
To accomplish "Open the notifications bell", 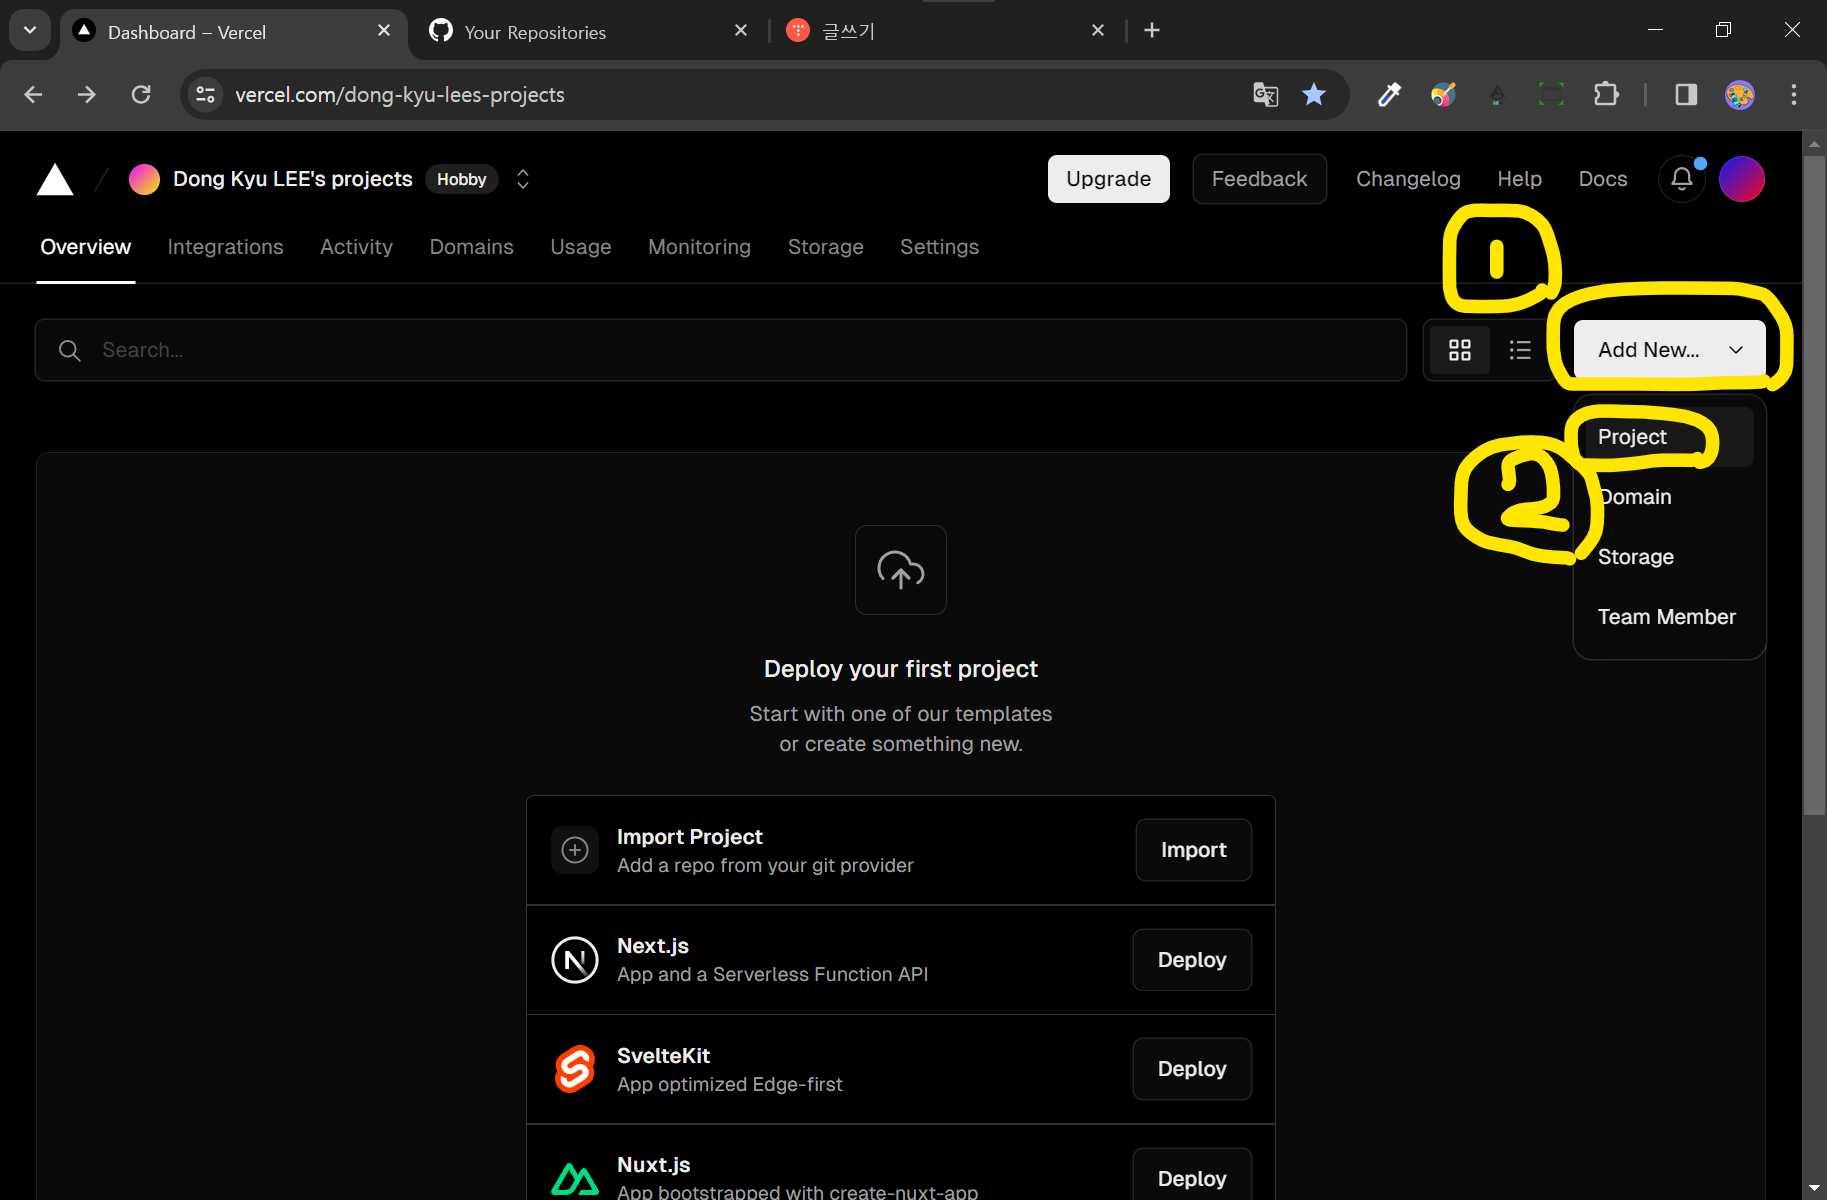I will 1682,180.
